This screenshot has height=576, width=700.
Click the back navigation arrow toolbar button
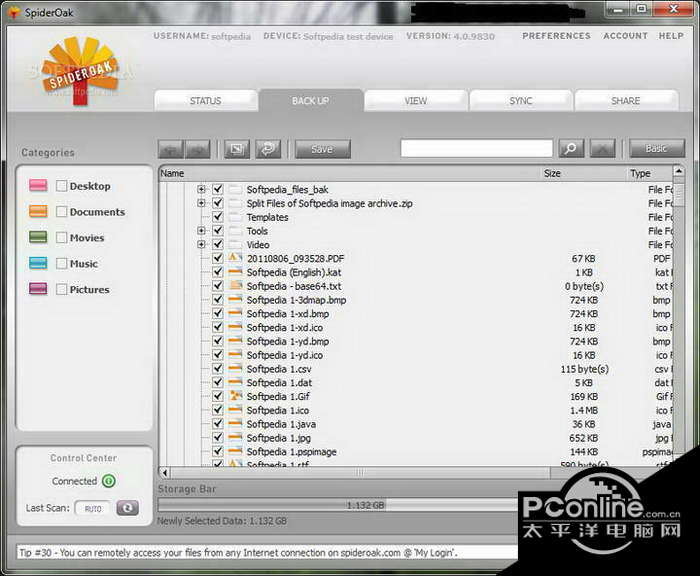pyautogui.click(x=171, y=149)
